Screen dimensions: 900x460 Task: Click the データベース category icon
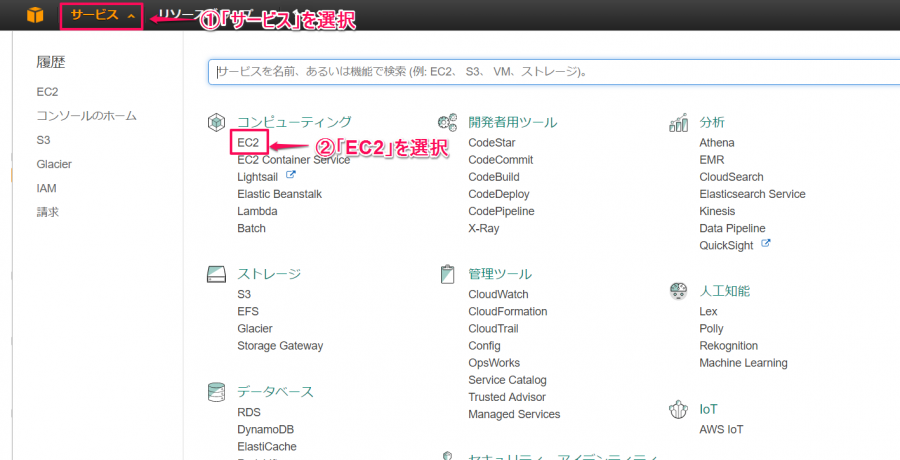215,392
